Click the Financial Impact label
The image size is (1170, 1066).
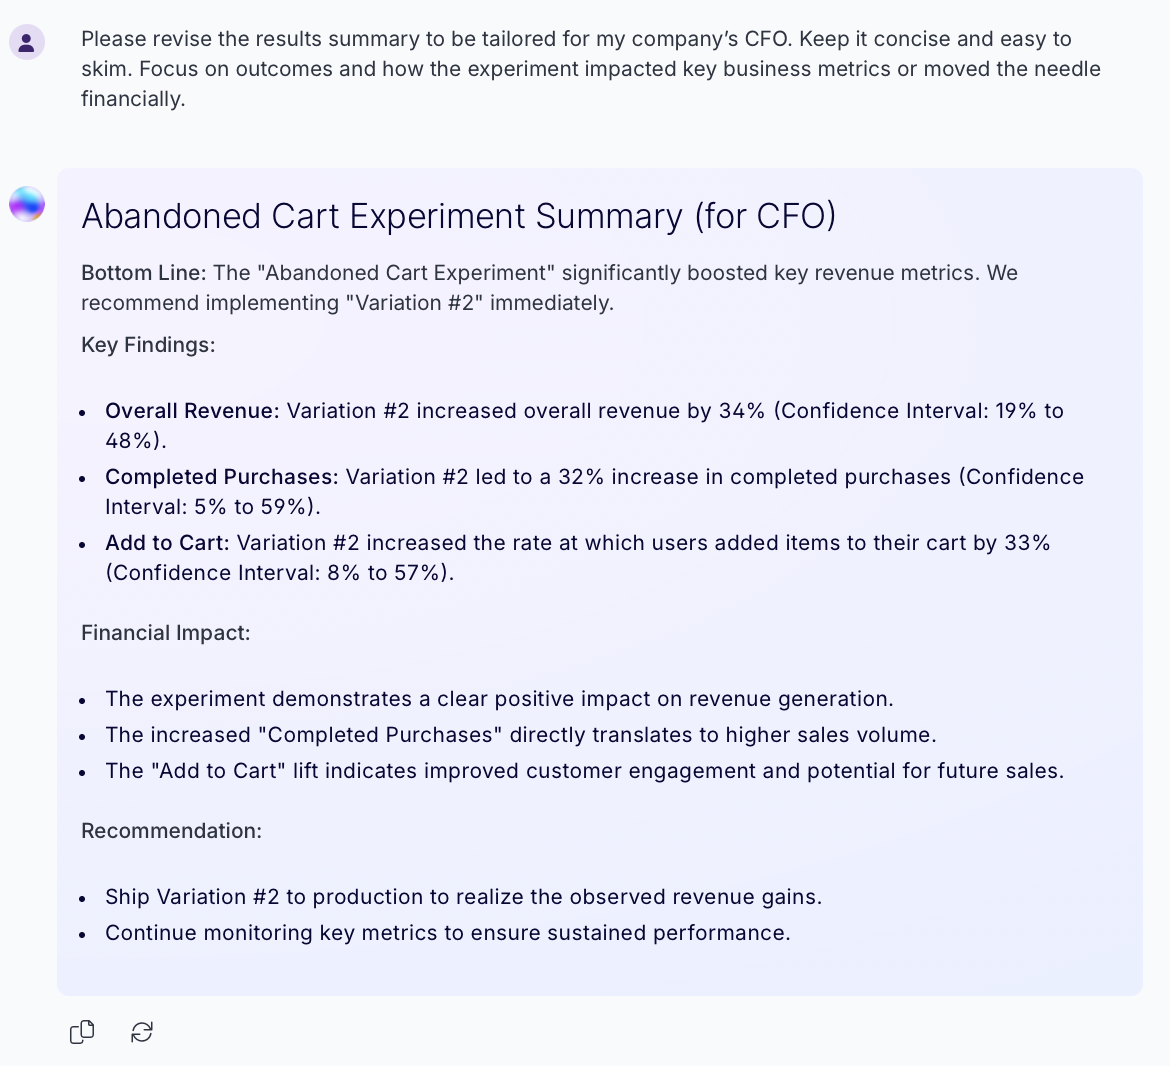pos(165,633)
